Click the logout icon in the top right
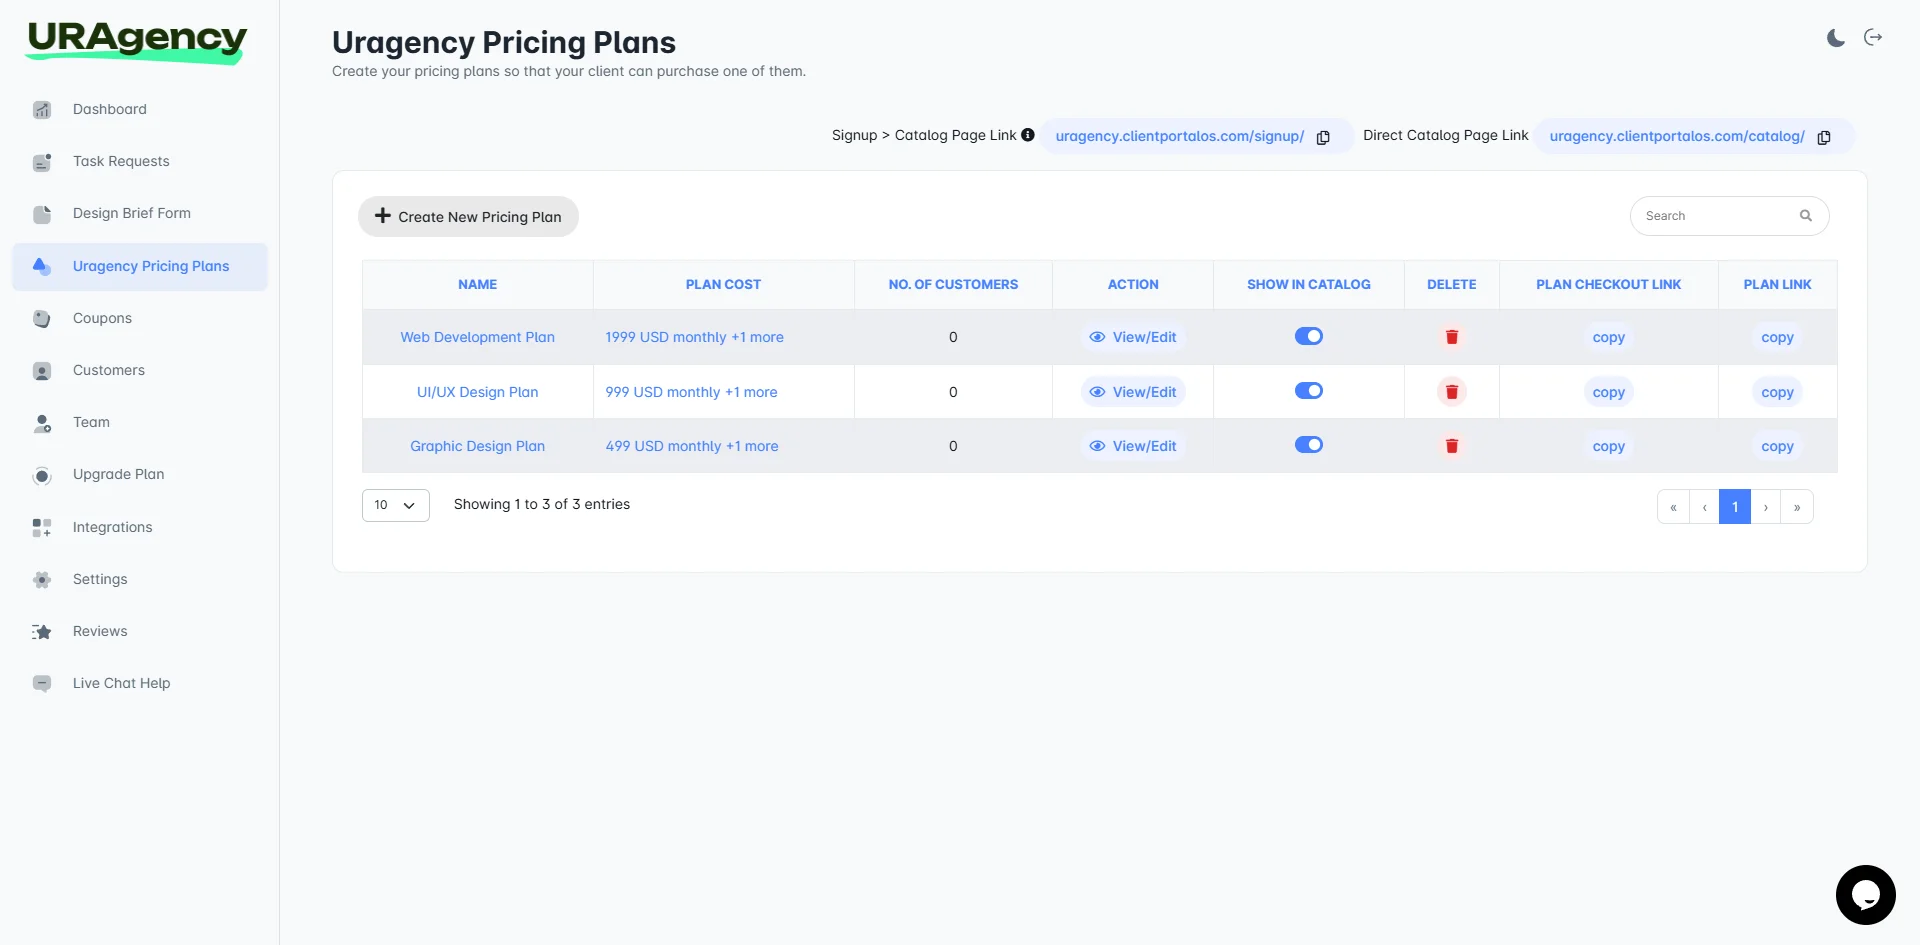 (1874, 38)
